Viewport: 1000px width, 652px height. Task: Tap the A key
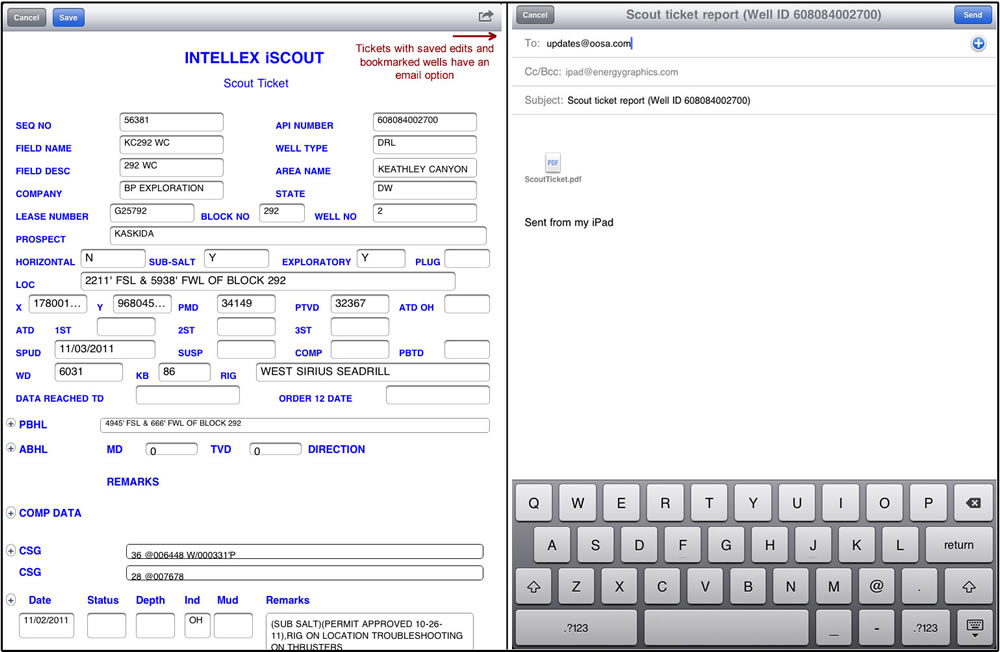(x=552, y=545)
